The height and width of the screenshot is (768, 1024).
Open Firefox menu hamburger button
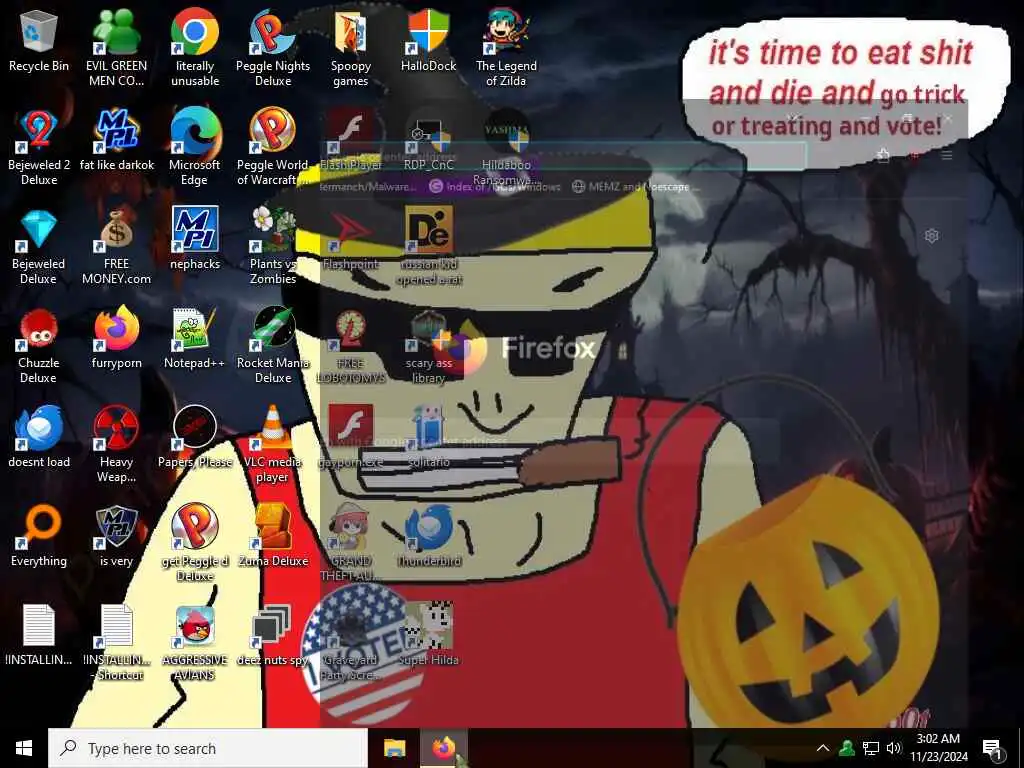pyautogui.click(x=947, y=155)
